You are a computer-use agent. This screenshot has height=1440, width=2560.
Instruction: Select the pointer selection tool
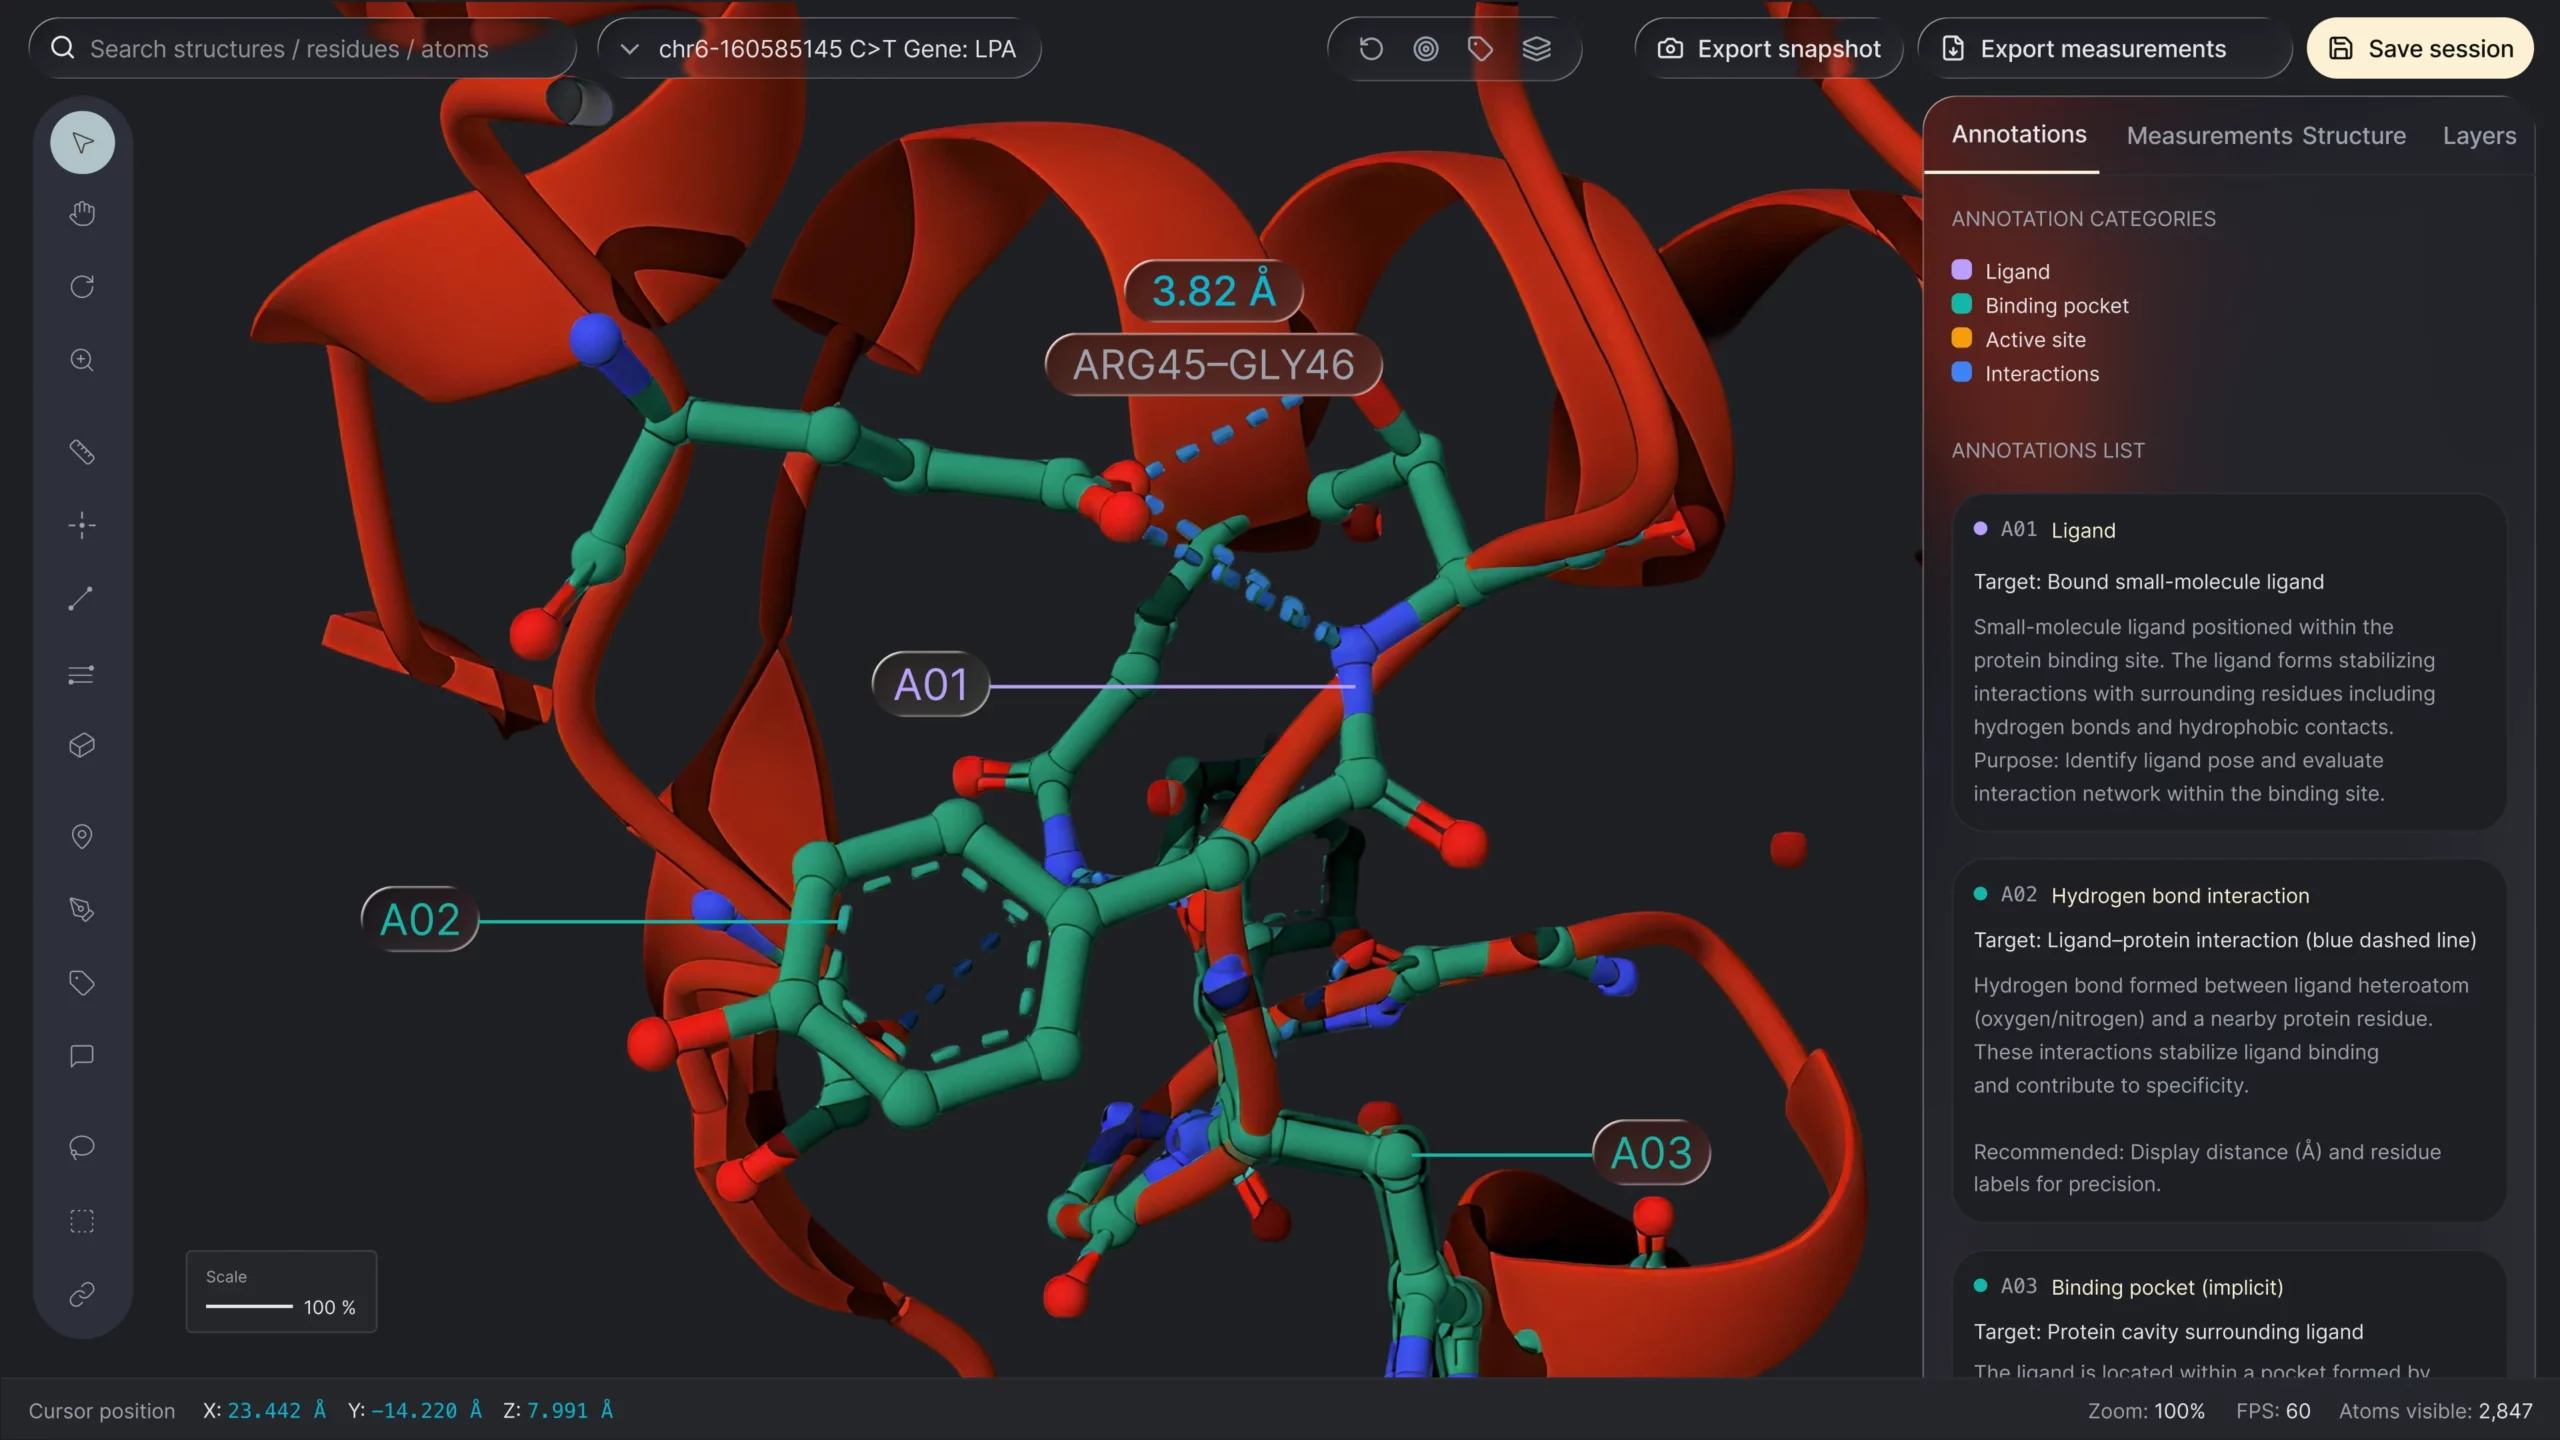click(82, 142)
